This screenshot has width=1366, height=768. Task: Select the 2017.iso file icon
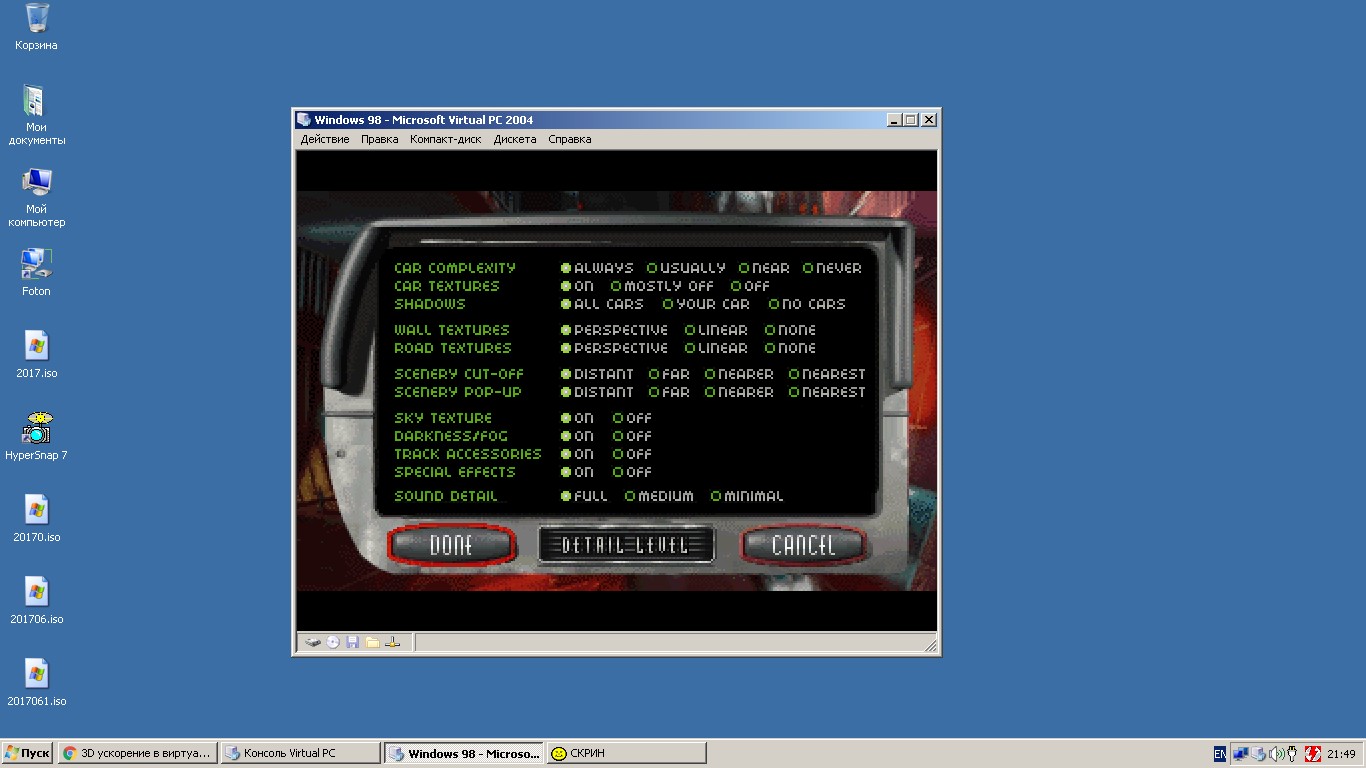click(x=36, y=354)
